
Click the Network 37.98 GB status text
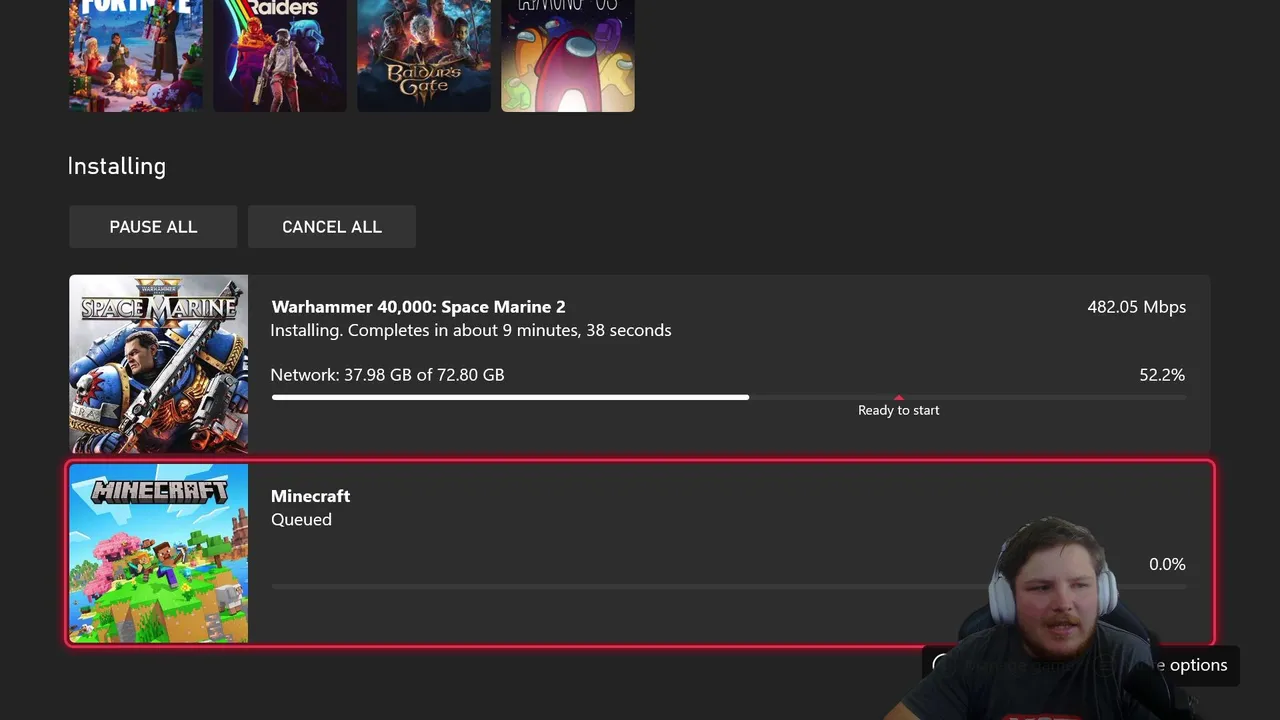point(387,375)
